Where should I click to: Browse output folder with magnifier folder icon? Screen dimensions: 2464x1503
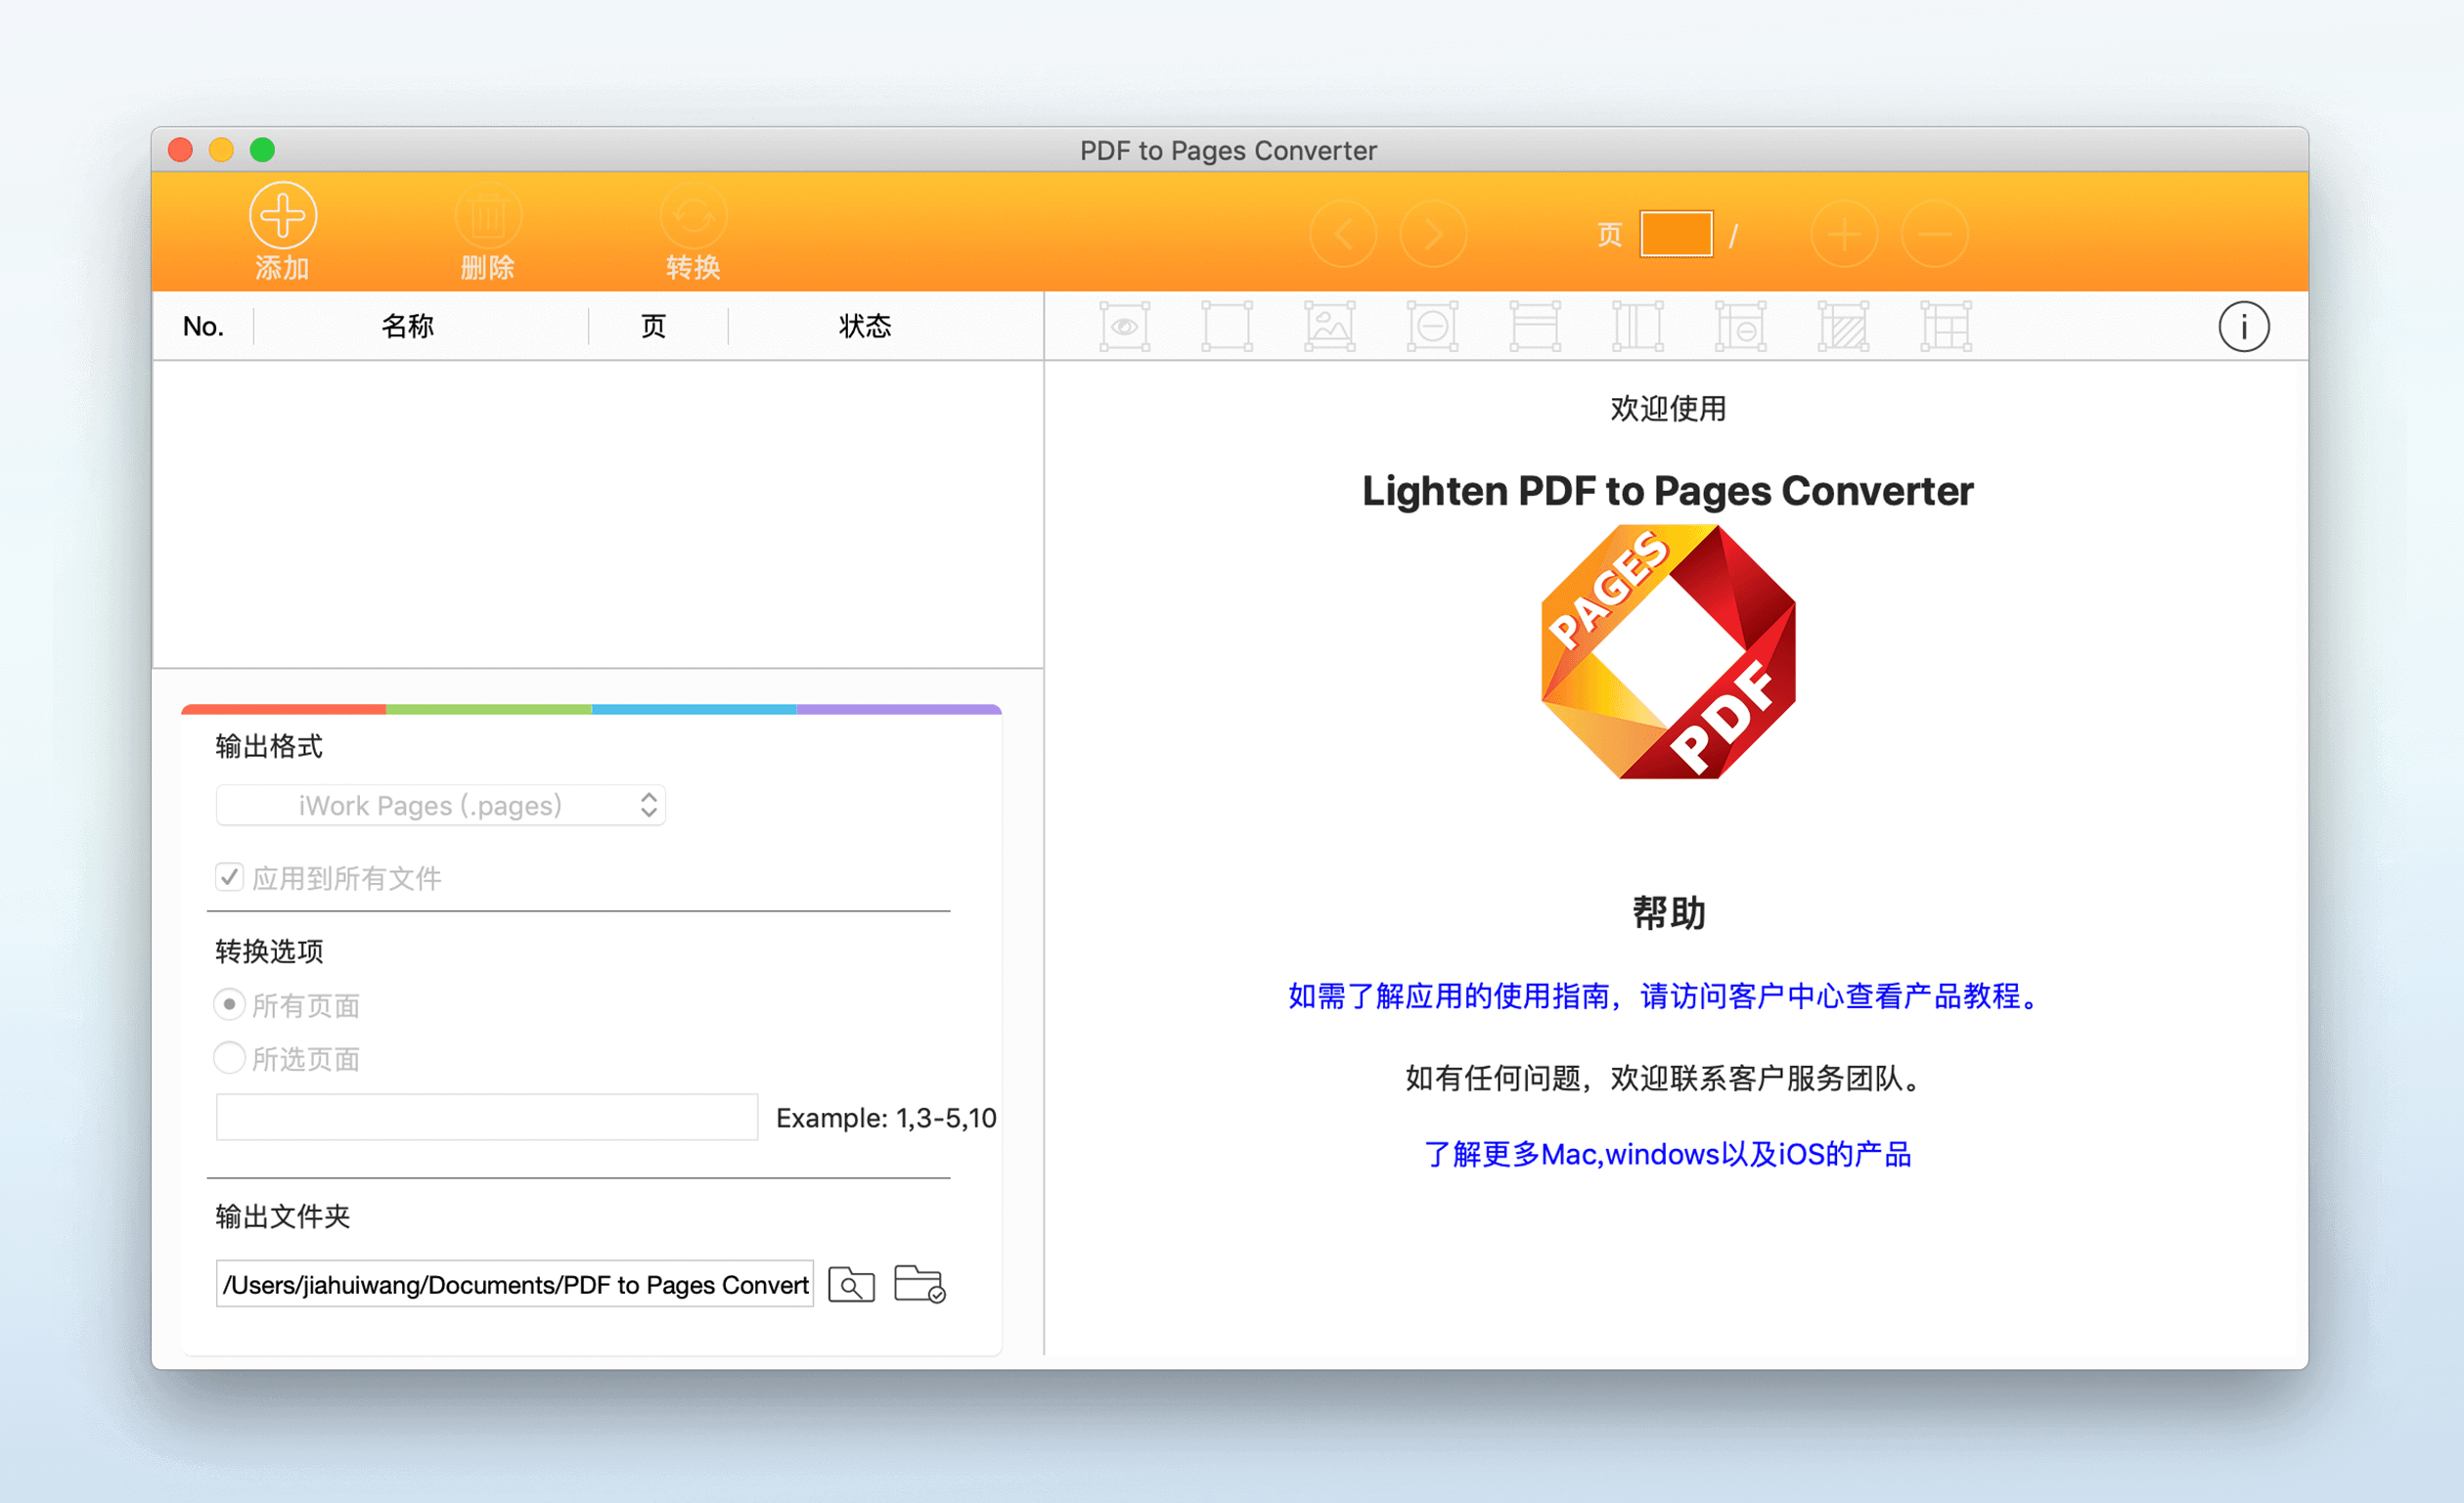point(852,1284)
